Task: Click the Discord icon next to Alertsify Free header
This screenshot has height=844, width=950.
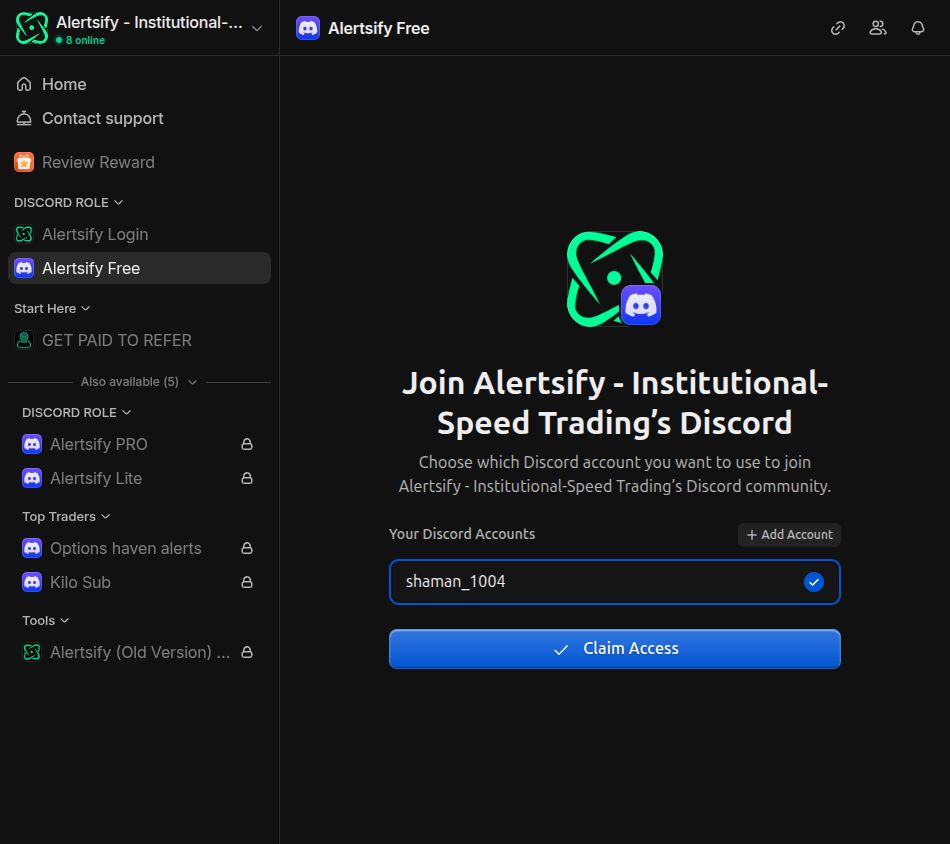Action: click(308, 28)
